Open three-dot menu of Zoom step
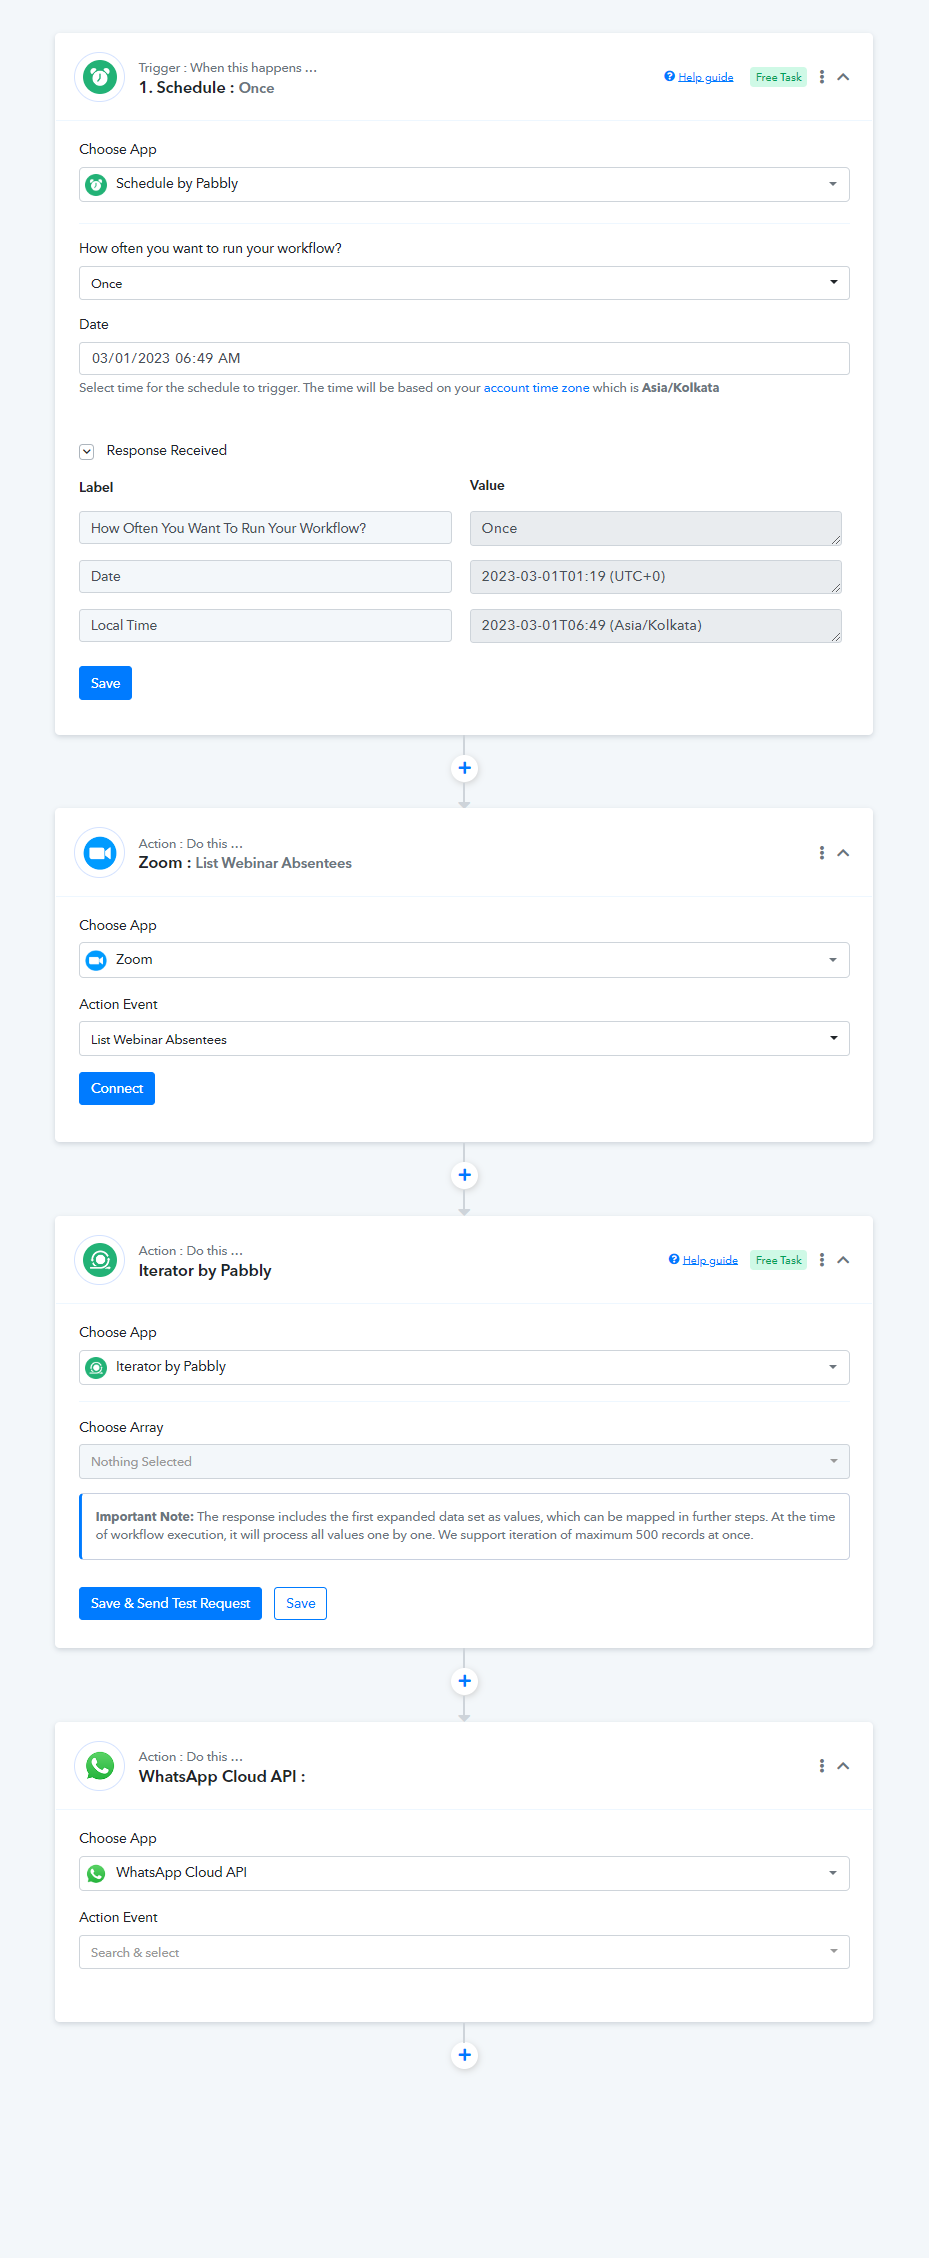Viewport: 929px width, 2258px height. pos(822,853)
